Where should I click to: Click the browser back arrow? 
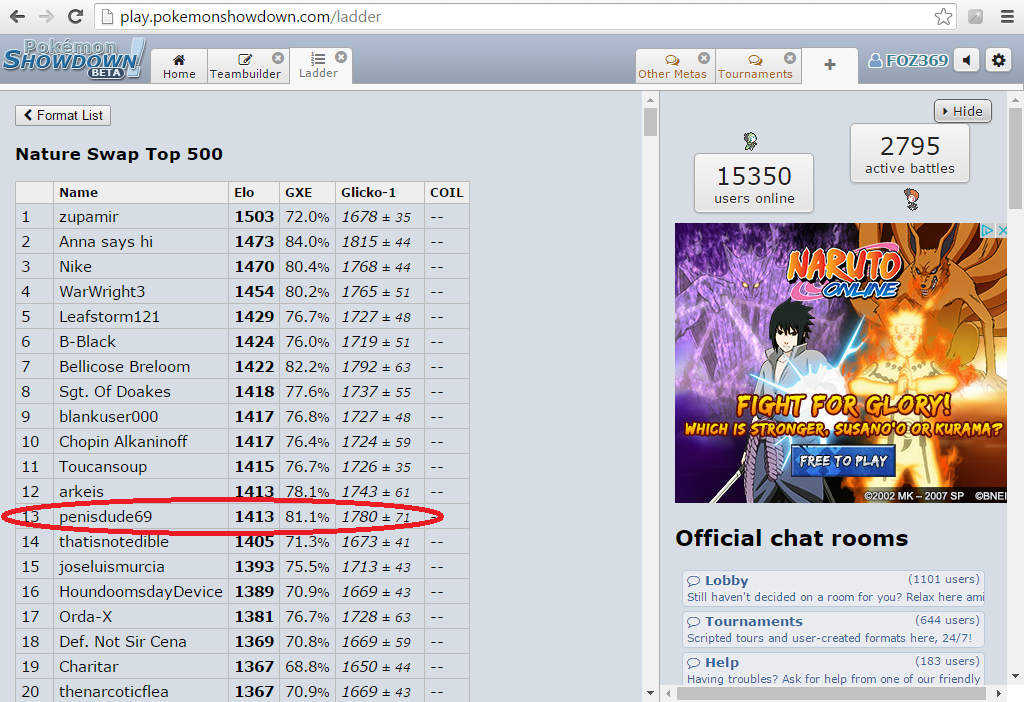(18, 16)
